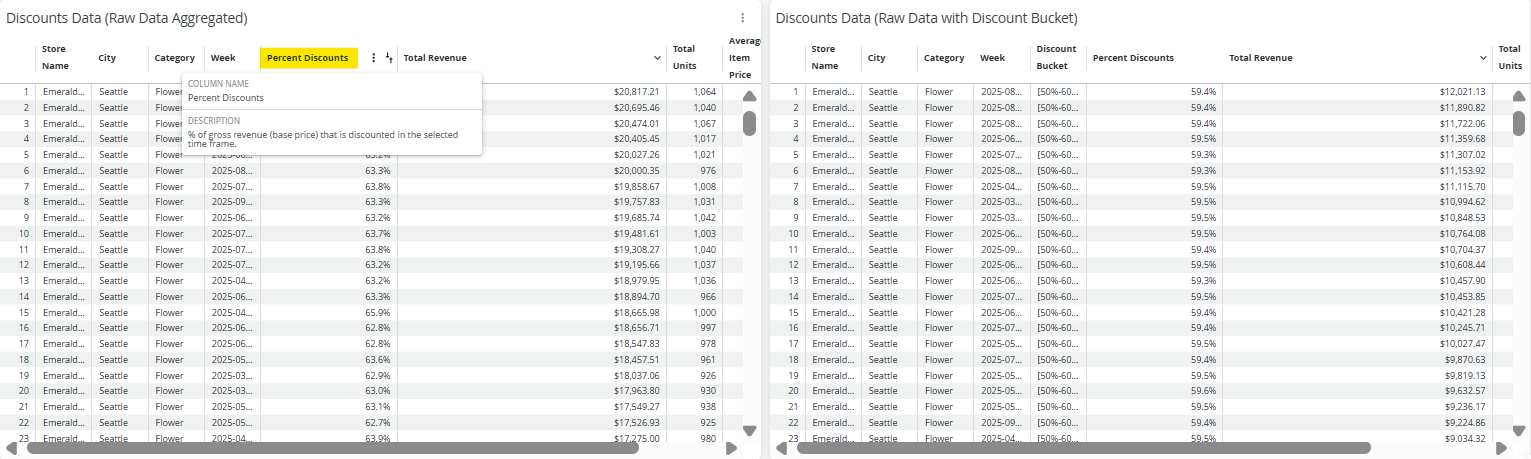Click left arrow of left table horizontal scrollbar
The image size is (1531, 459).
pos(12,448)
